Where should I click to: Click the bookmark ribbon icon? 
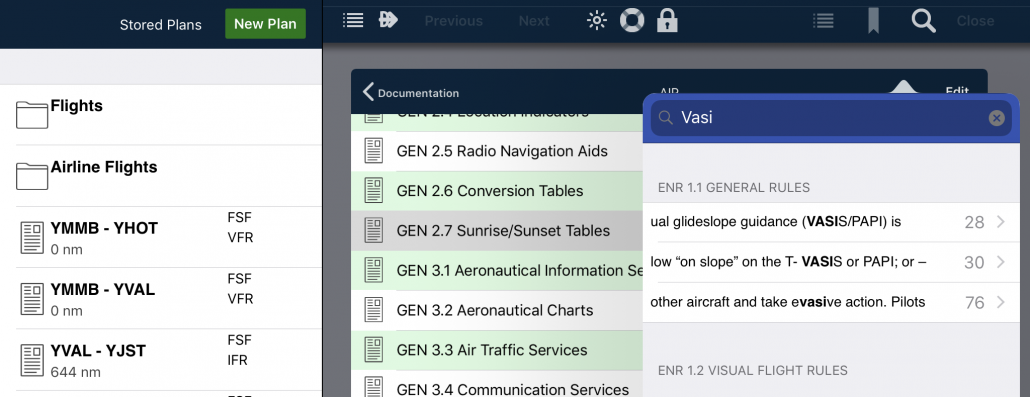873,21
